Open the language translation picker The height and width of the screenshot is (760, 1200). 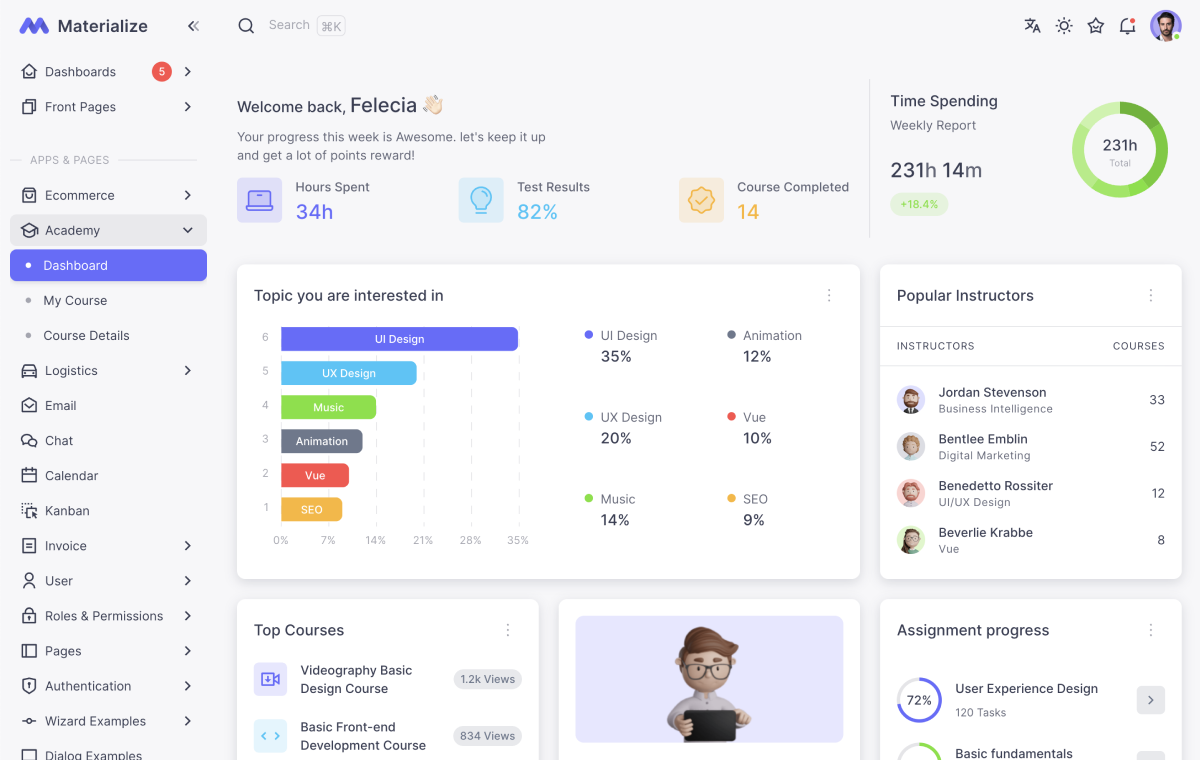click(1032, 26)
